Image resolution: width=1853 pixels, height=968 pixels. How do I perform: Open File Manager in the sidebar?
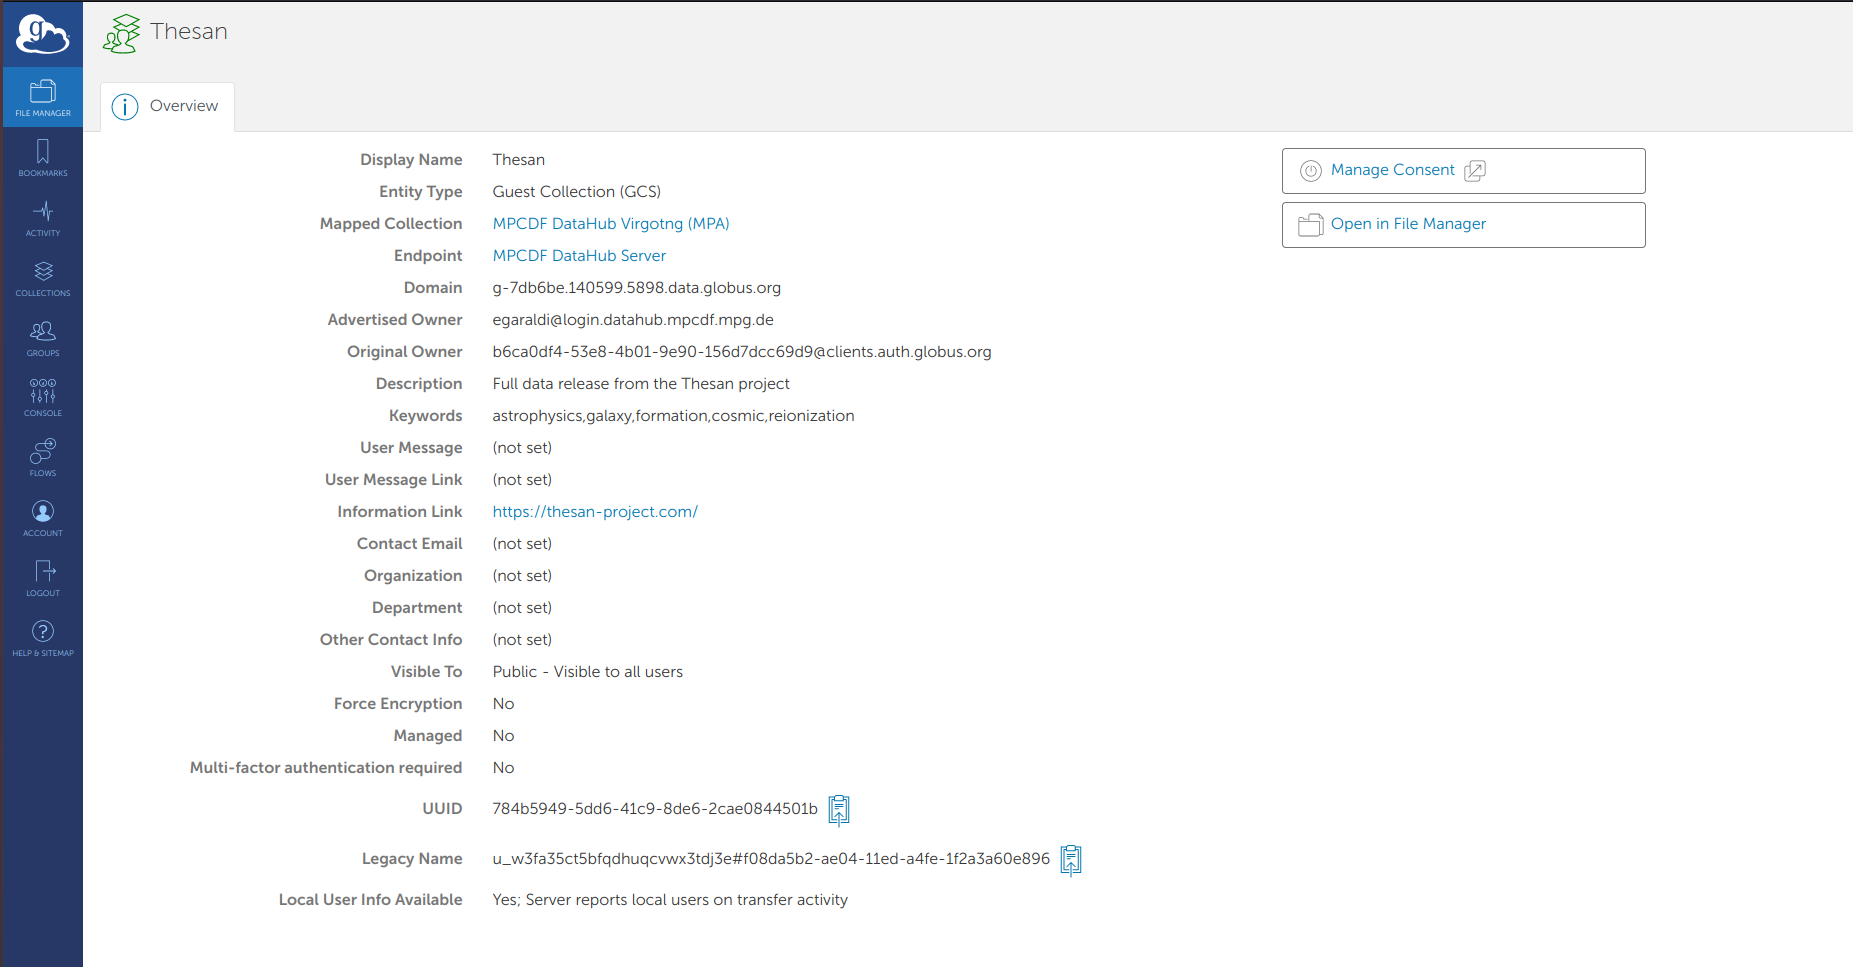pos(43,97)
